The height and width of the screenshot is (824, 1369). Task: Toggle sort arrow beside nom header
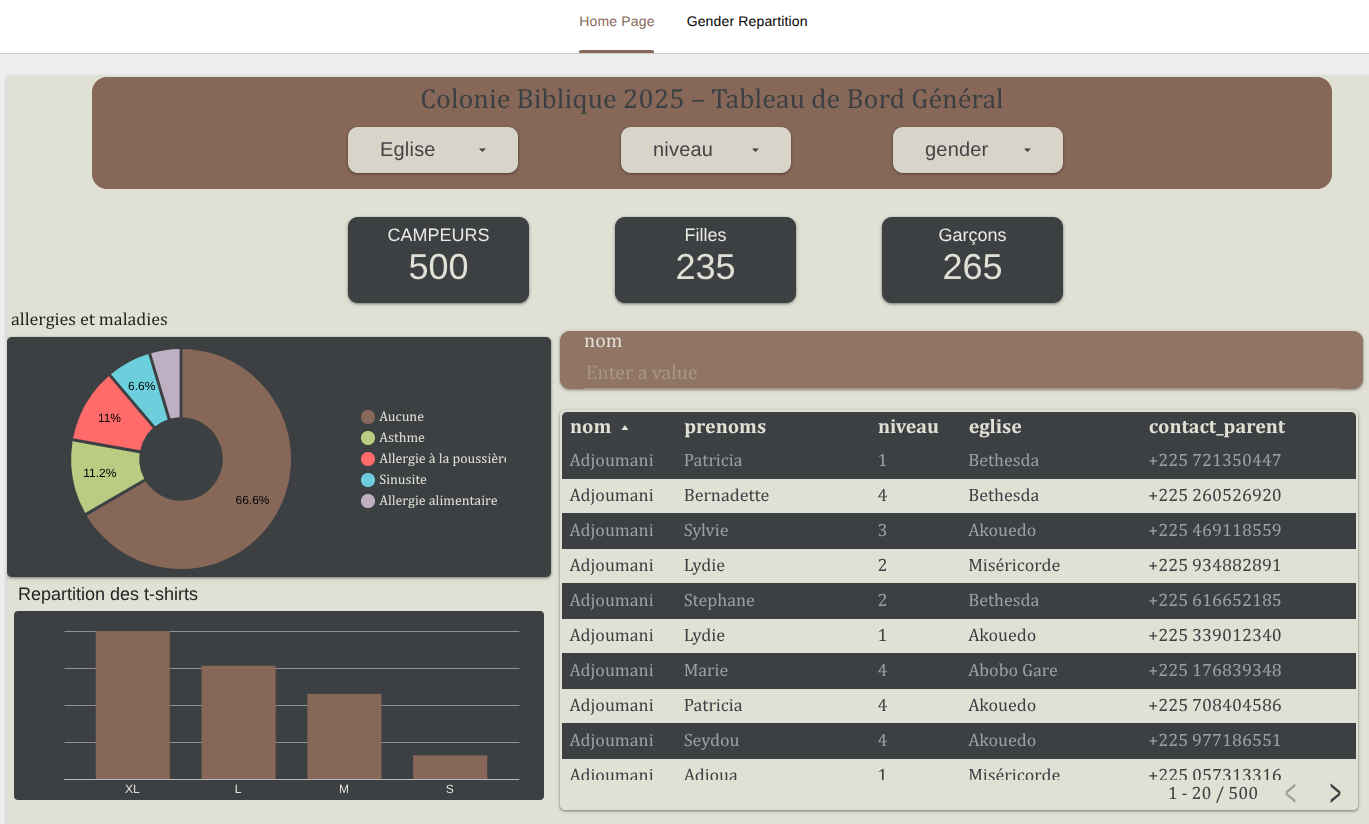click(x=625, y=428)
